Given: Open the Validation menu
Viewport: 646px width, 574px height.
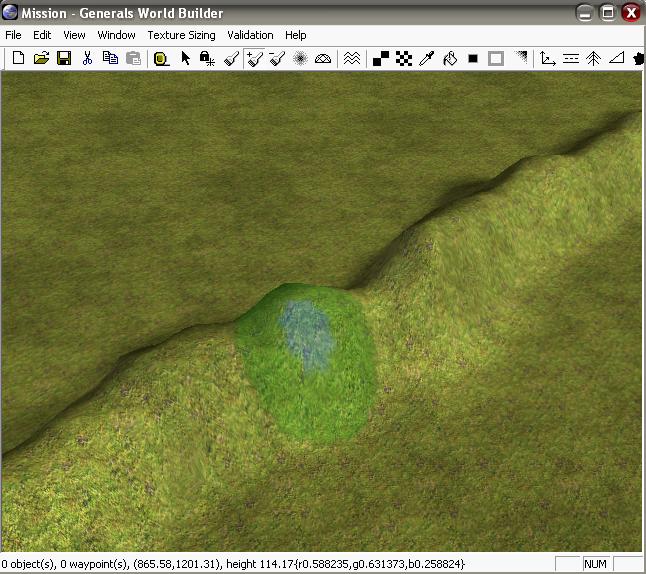Looking at the screenshot, I should coord(250,35).
